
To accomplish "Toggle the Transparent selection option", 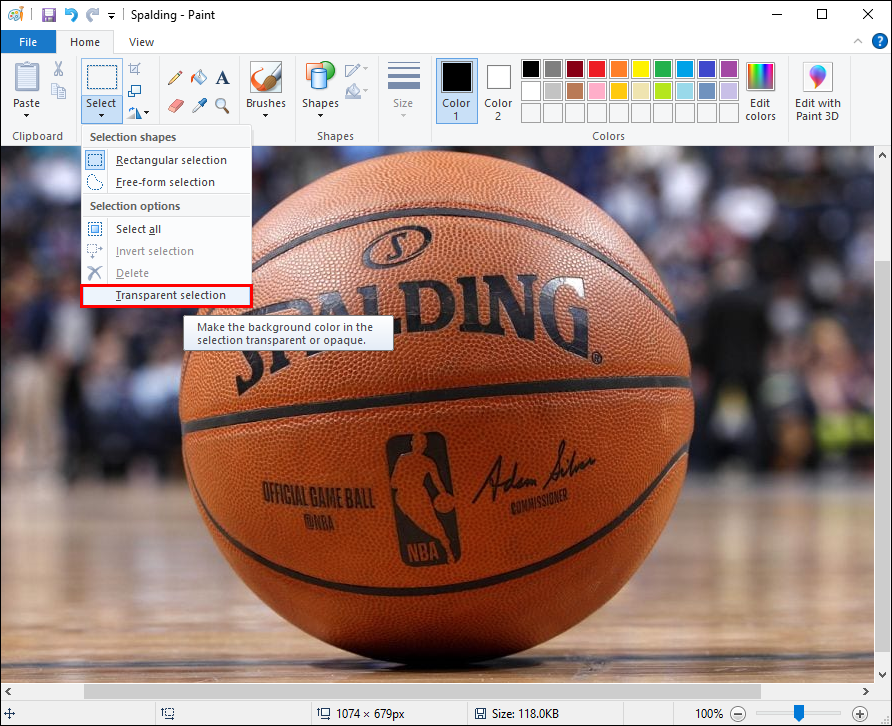I will pos(170,295).
